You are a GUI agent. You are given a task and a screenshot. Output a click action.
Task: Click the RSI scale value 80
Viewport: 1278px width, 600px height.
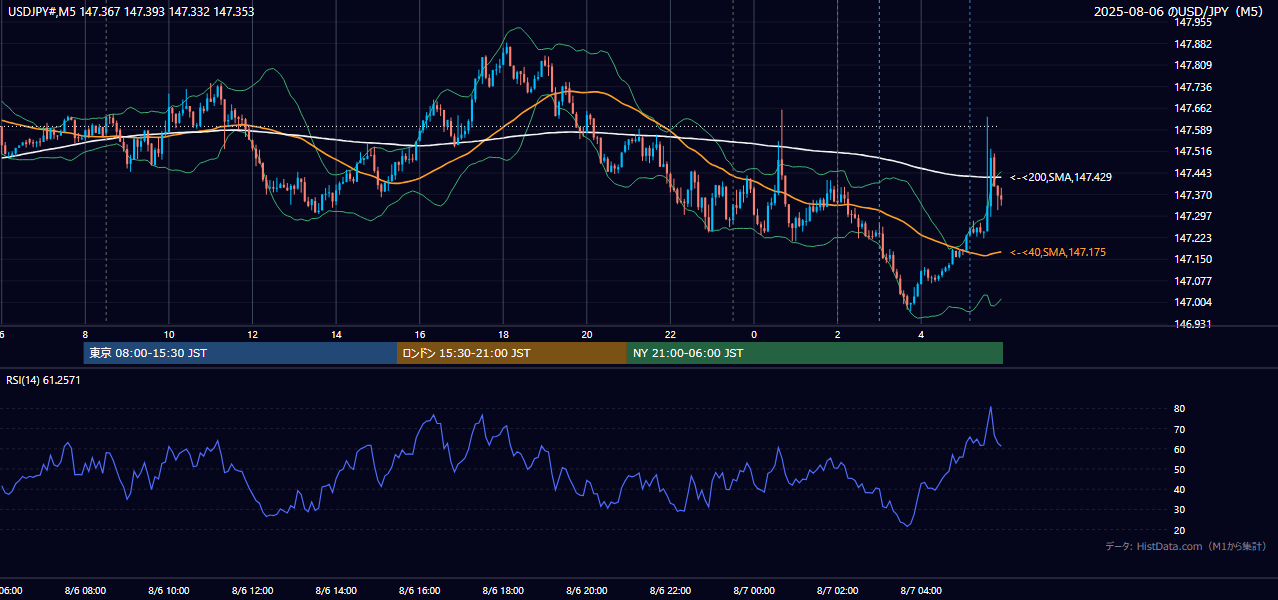pos(1179,409)
